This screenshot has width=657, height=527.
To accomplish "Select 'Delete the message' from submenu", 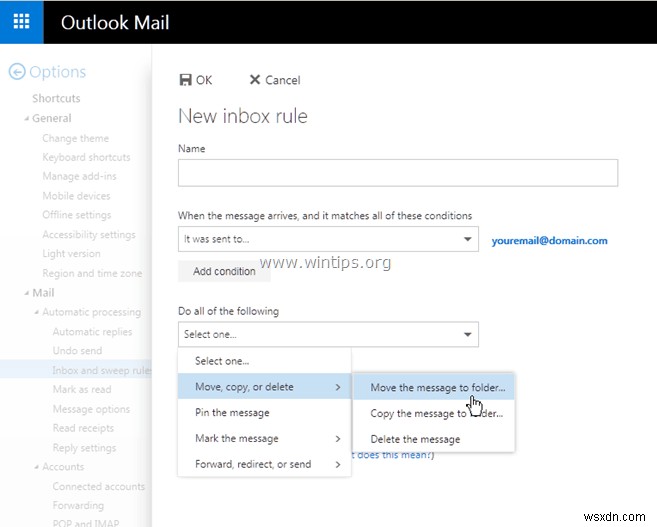I will pyautogui.click(x=415, y=439).
